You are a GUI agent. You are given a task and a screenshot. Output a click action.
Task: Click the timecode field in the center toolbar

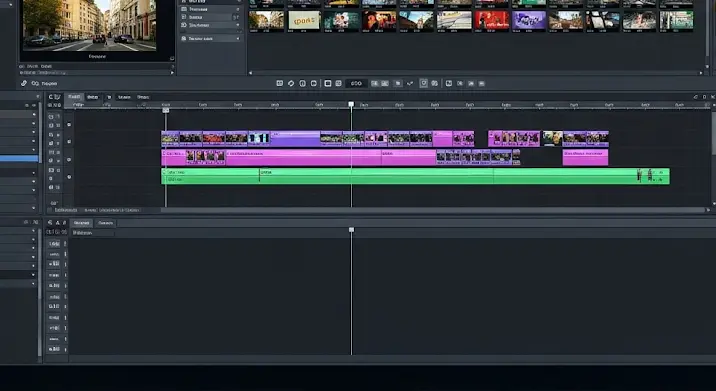click(x=356, y=83)
